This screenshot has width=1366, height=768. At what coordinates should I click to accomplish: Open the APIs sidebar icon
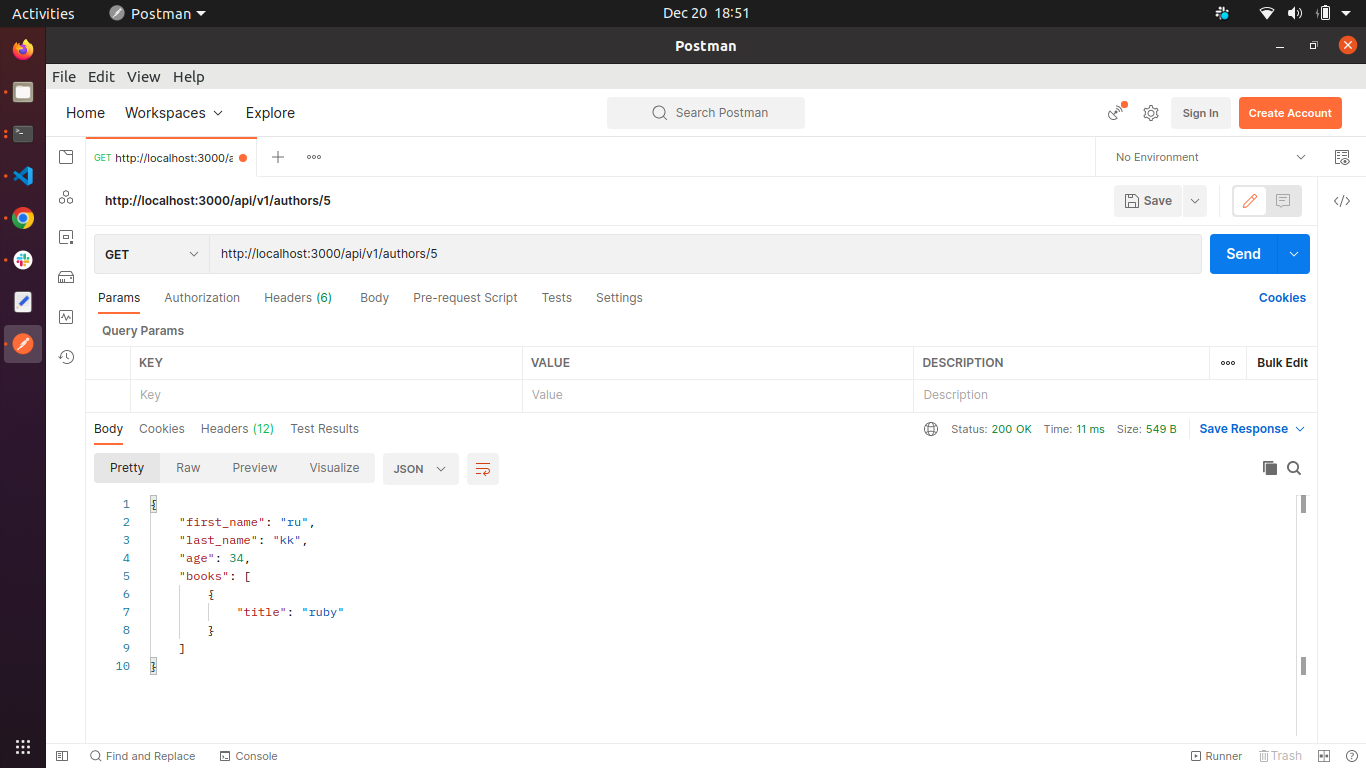[66, 197]
